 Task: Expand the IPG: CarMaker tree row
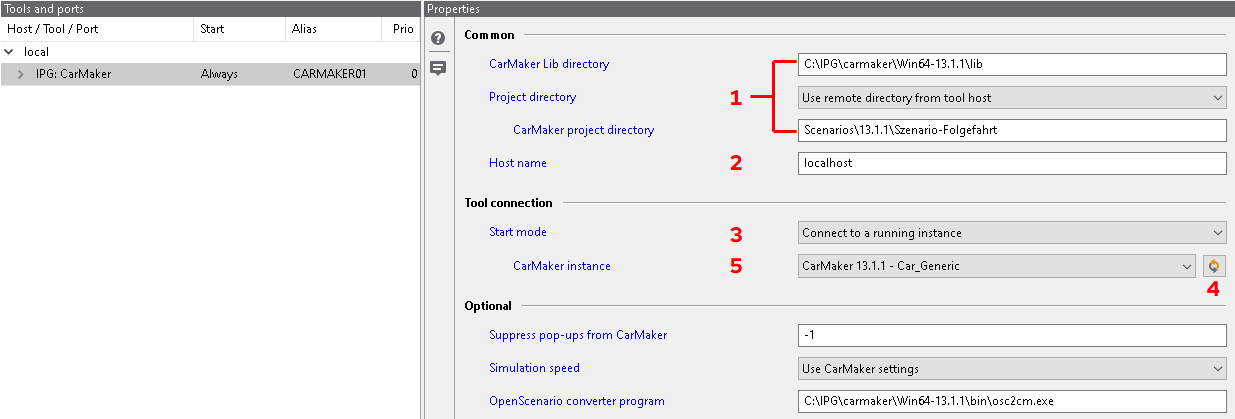[22, 74]
